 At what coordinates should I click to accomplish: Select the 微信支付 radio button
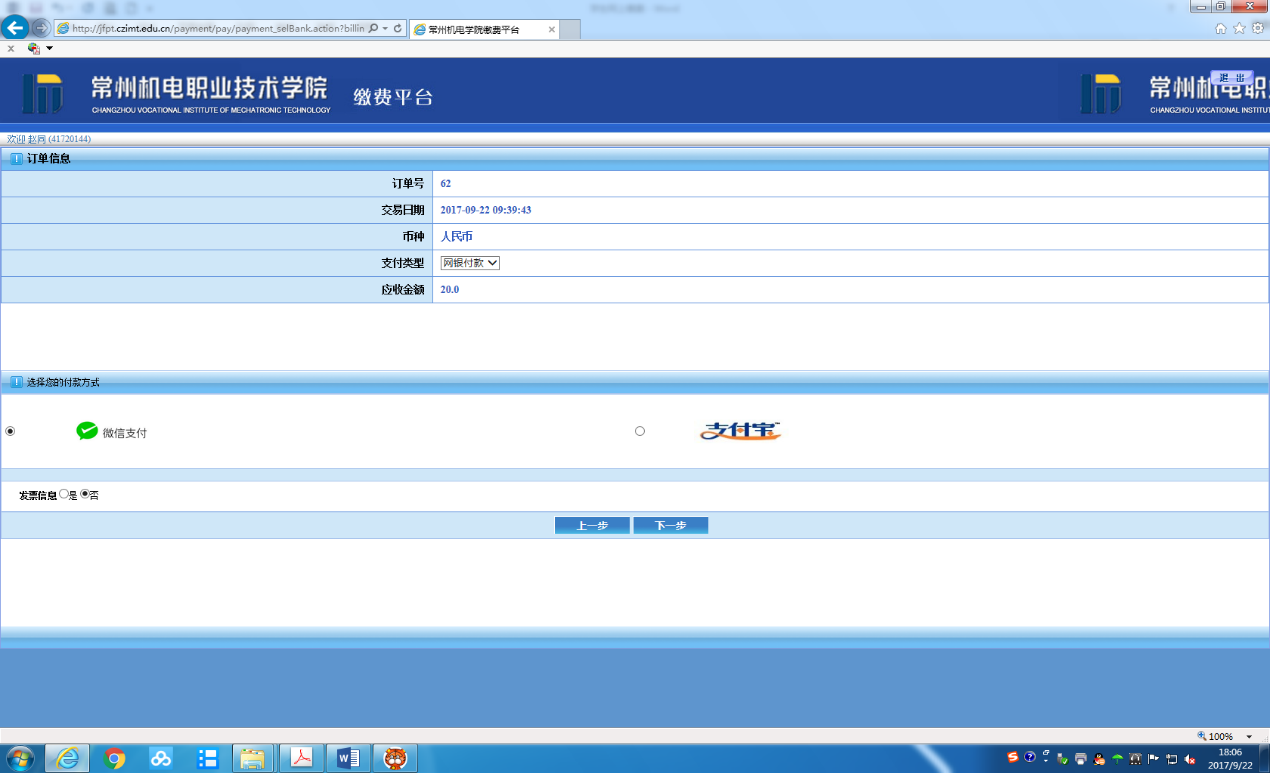10,431
